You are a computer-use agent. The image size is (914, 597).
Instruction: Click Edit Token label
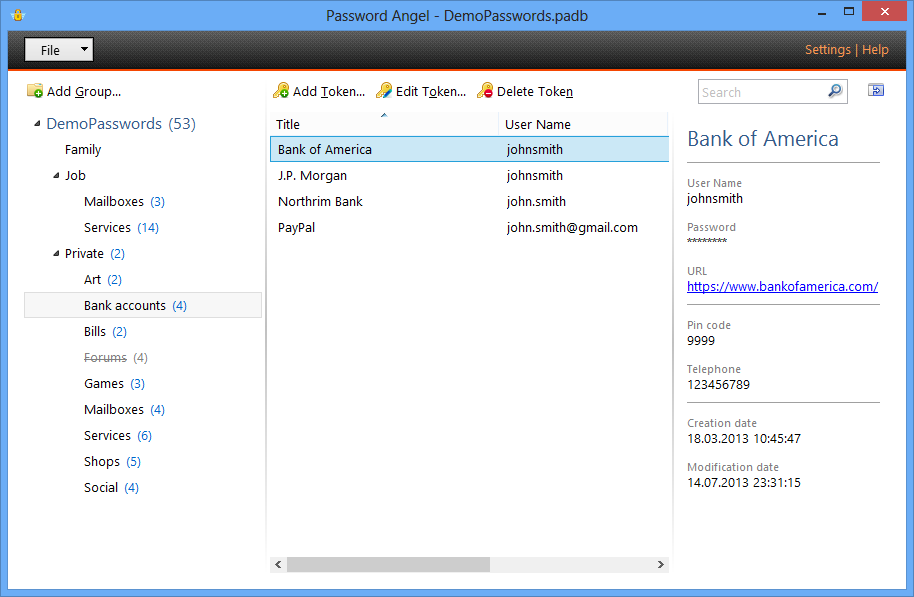tap(431, 92)
